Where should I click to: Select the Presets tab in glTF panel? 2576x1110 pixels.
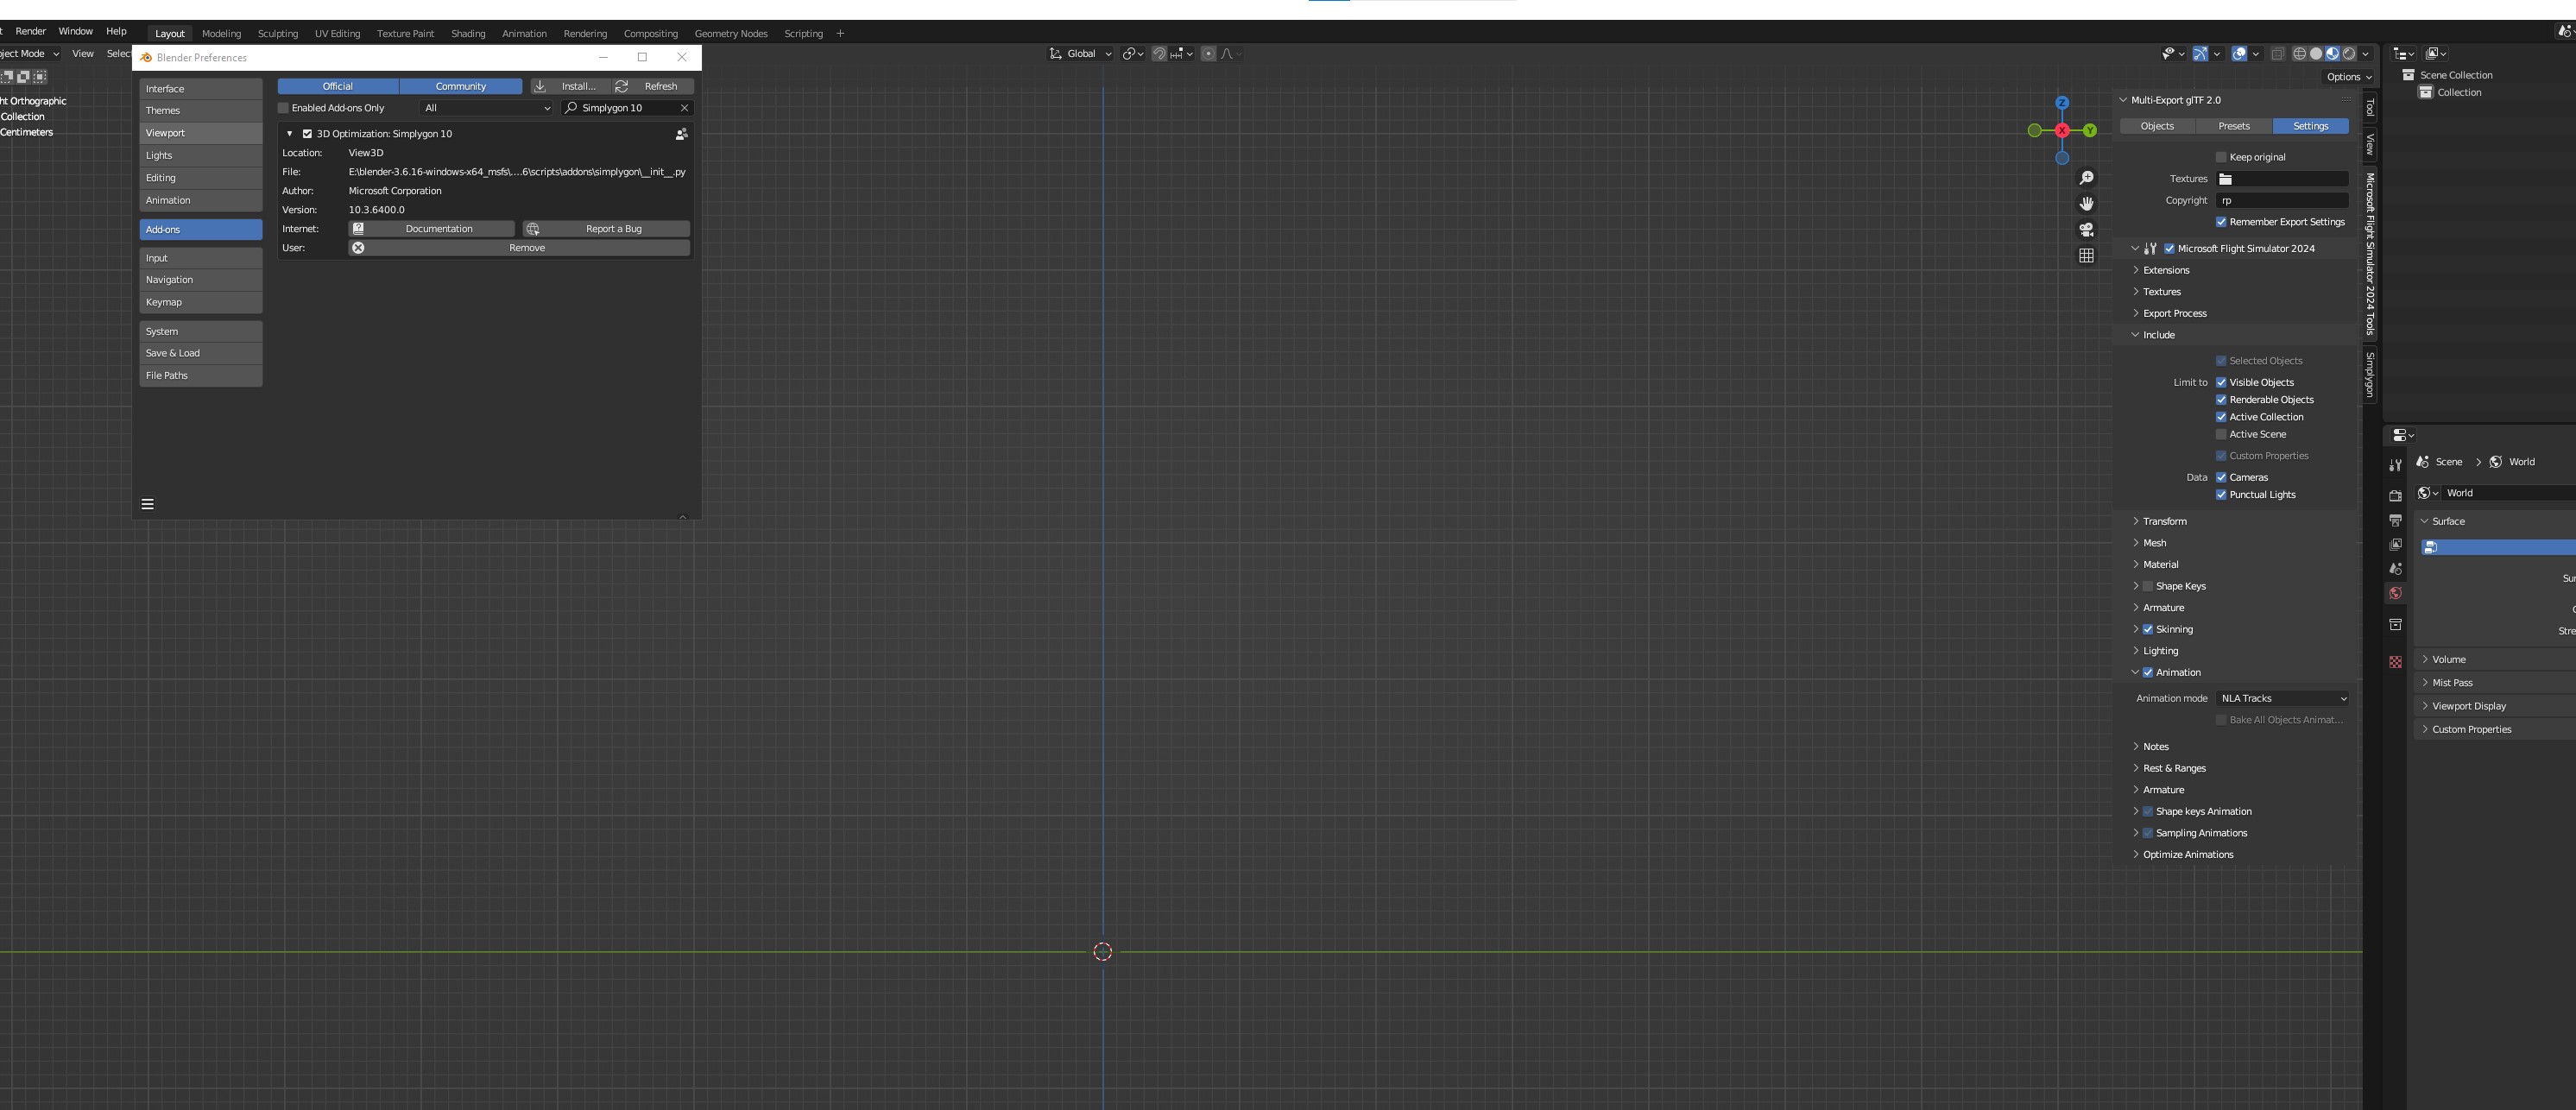pyautogui.click(x=2233, y=126)
